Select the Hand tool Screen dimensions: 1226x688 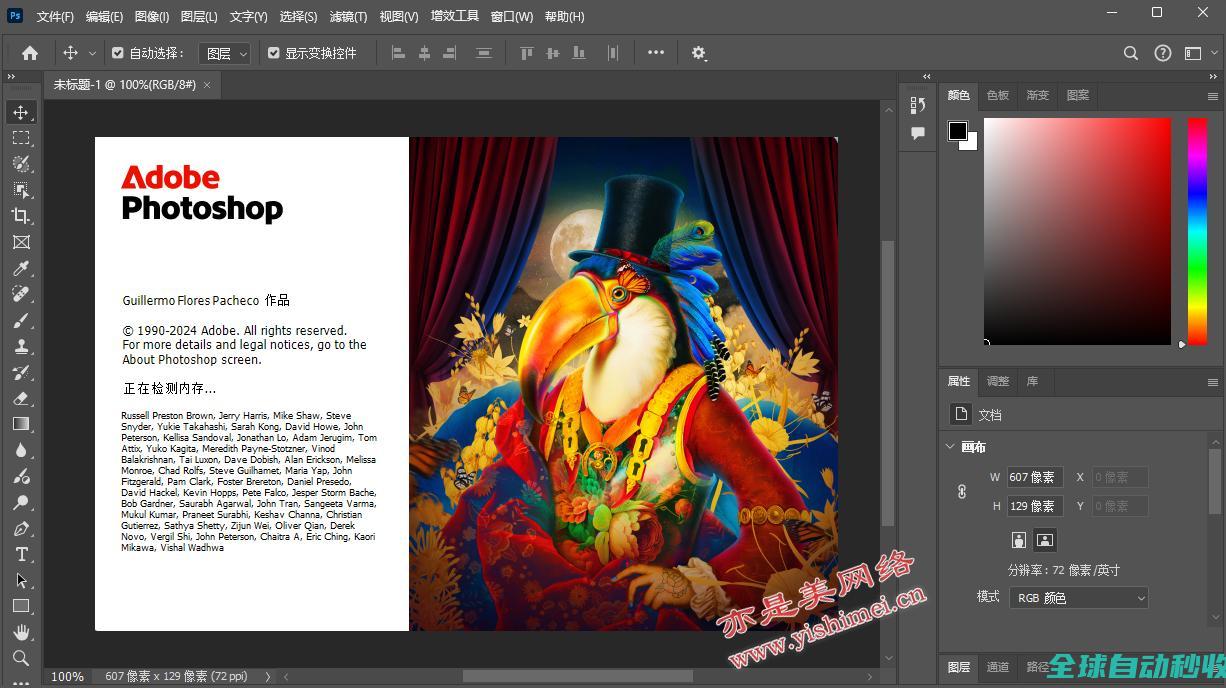[x=21, y=632]
